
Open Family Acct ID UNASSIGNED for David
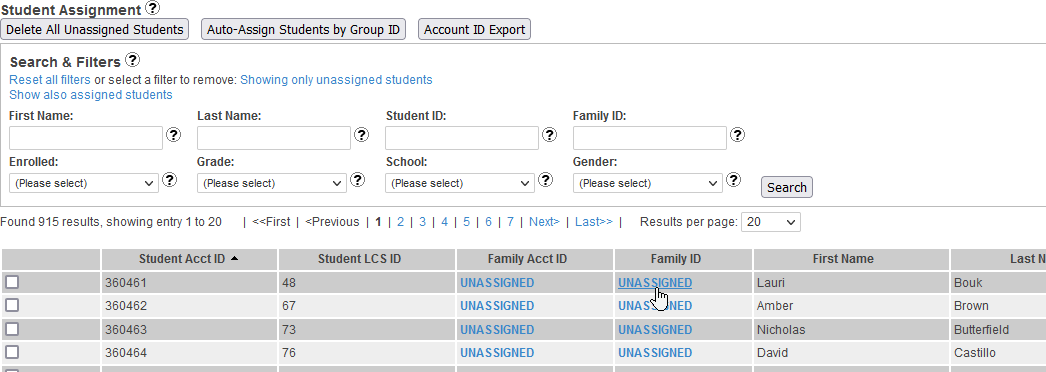tap(497, 352)
